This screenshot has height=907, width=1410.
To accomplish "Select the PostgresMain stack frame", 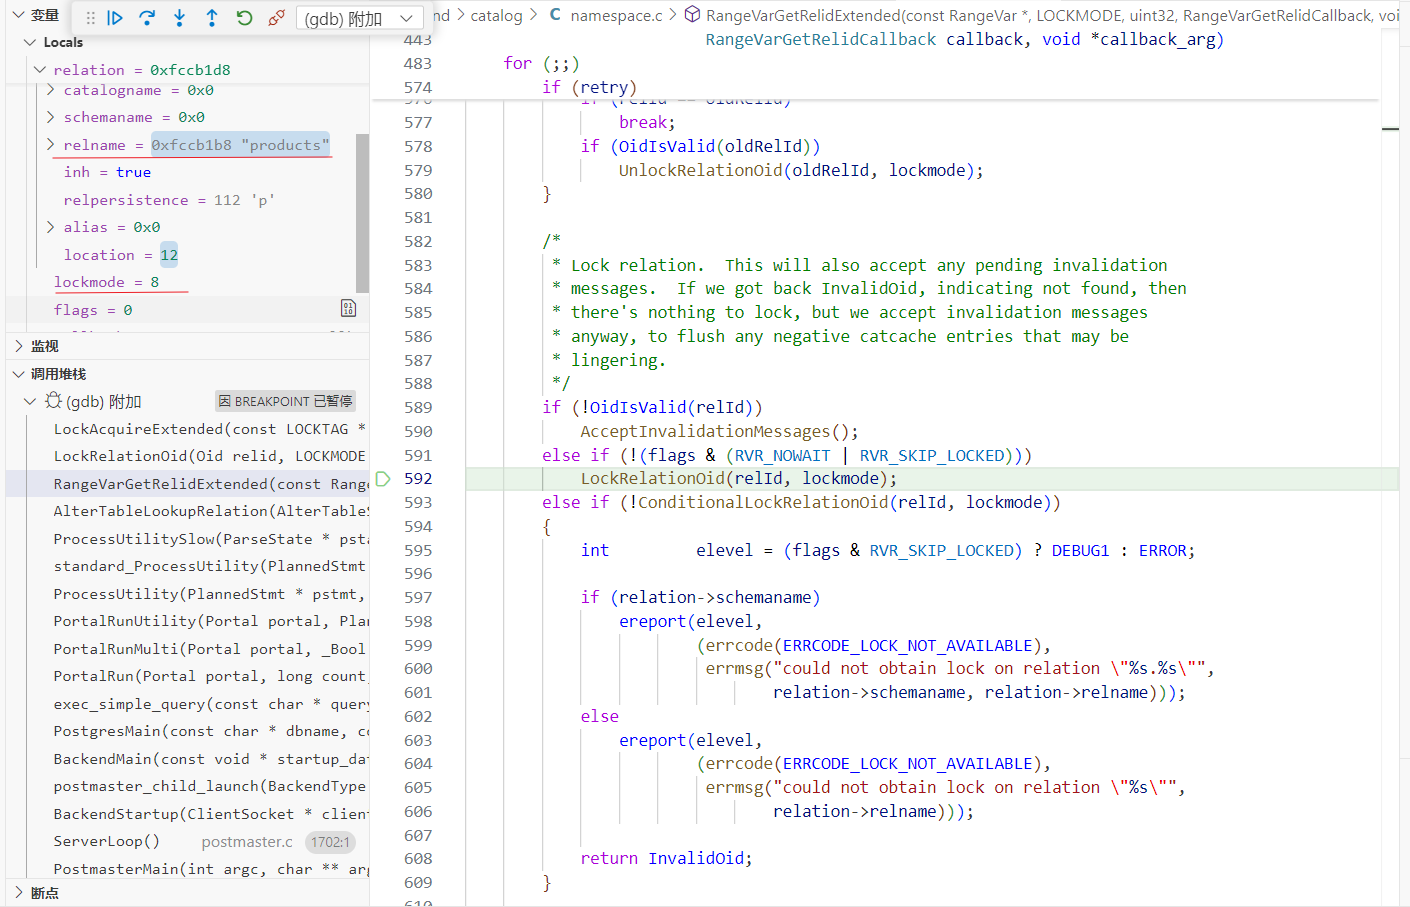I will point(200,731).
